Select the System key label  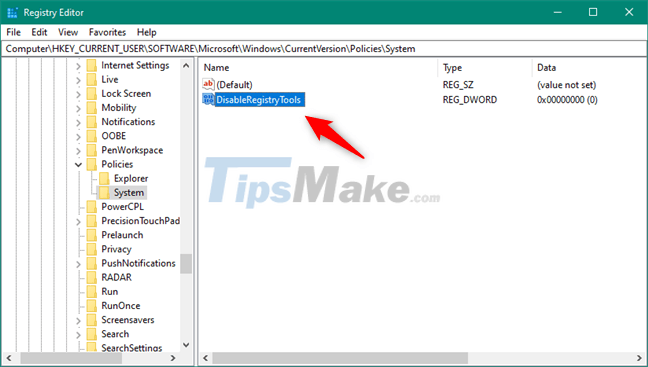tap(129, 193)
